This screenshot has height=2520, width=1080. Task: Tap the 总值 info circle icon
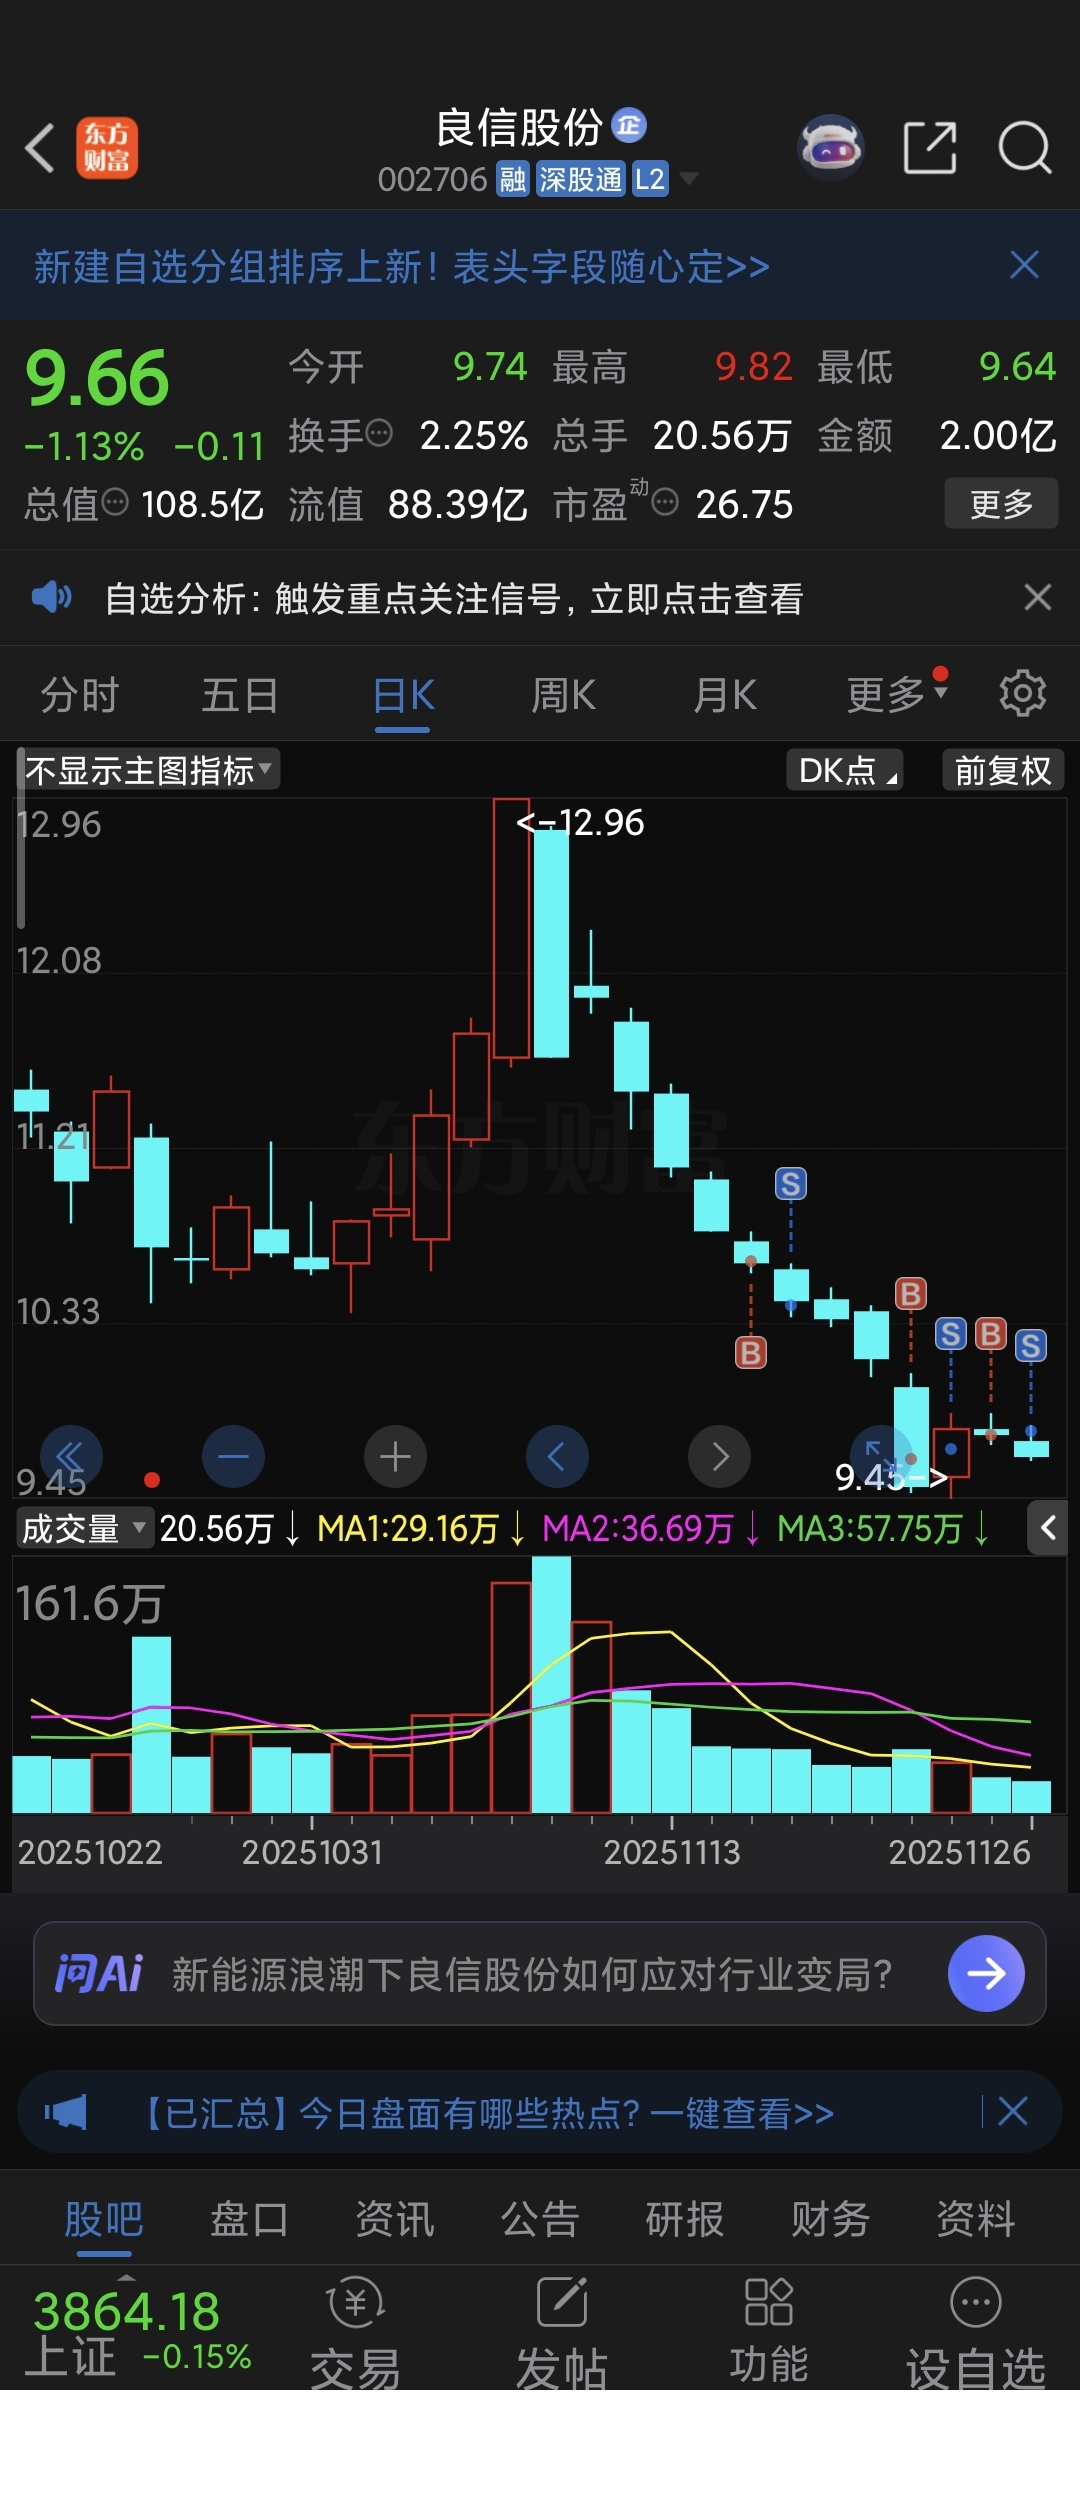click(116, 501)
